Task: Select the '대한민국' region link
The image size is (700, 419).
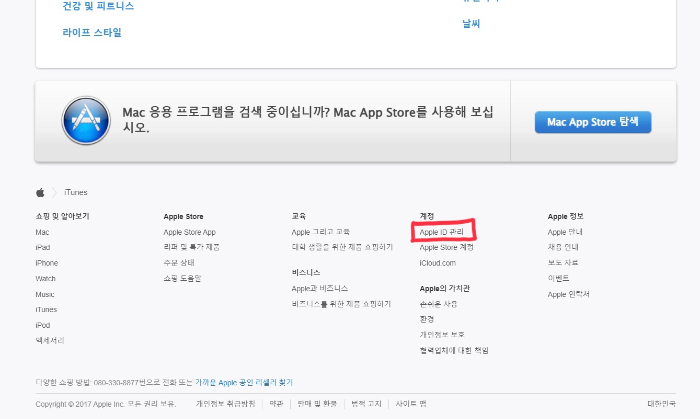Action: pyautogui.click(x=662, y=404)
